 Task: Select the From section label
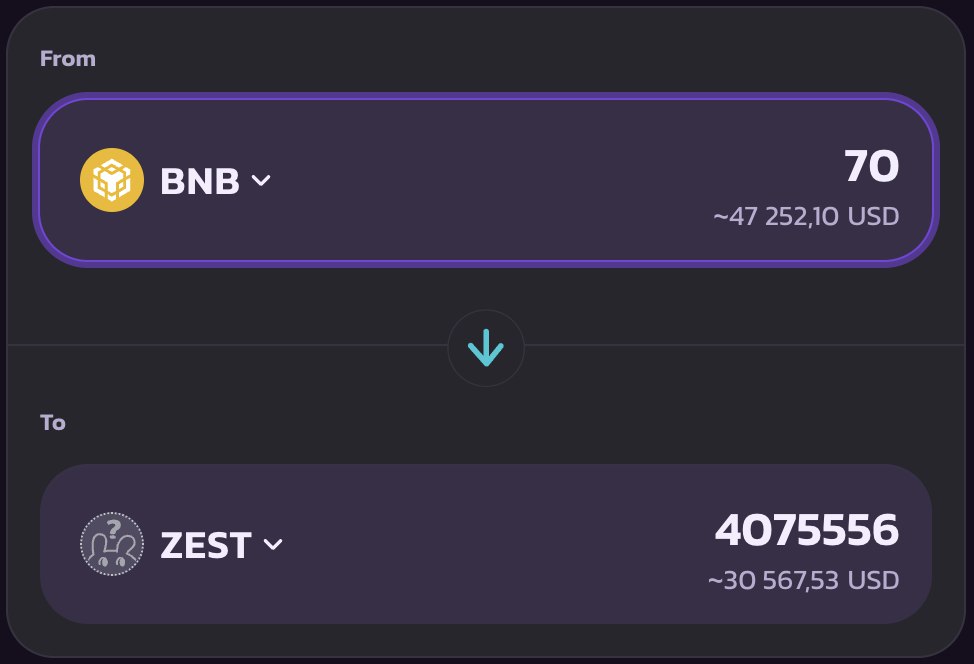point(68,58)
